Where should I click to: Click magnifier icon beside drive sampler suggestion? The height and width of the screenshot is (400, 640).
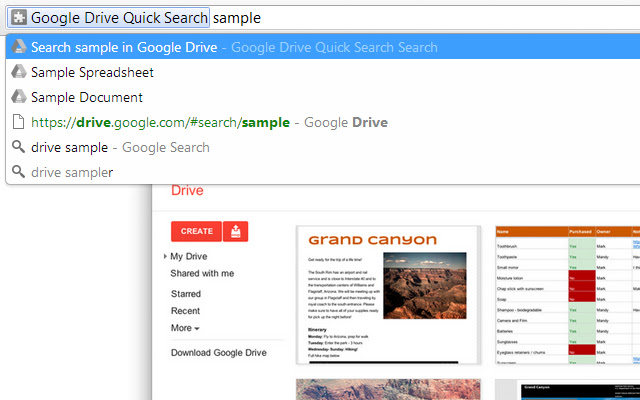[x=18, y=172]
